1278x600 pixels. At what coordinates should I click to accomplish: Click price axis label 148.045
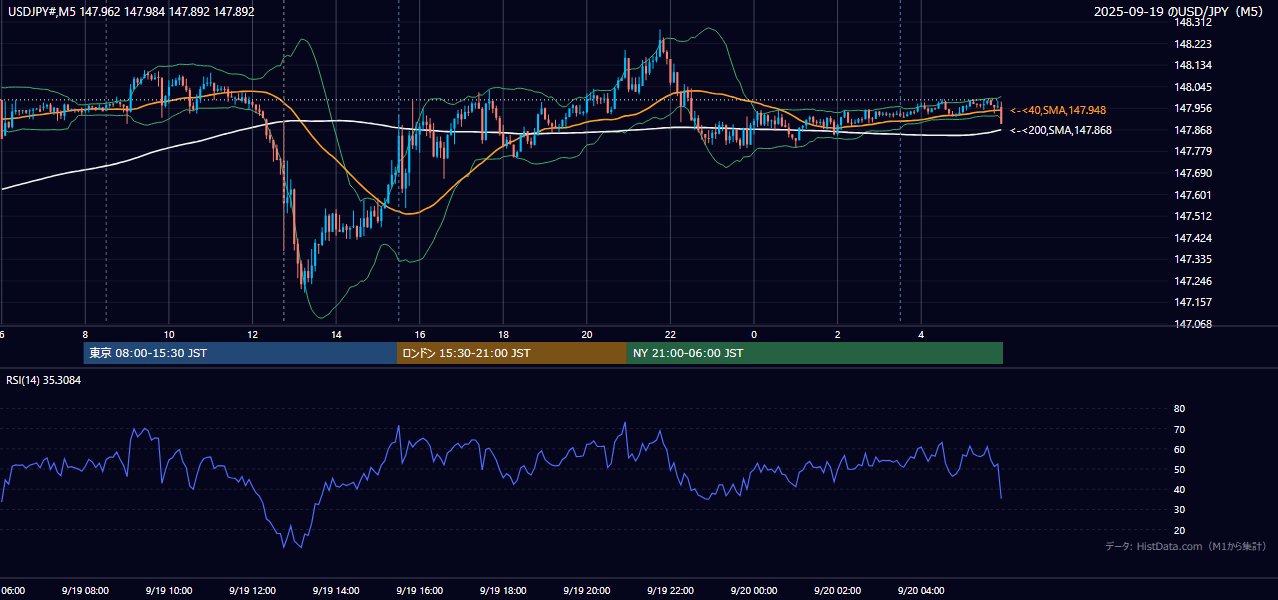tap(1192, 87)
